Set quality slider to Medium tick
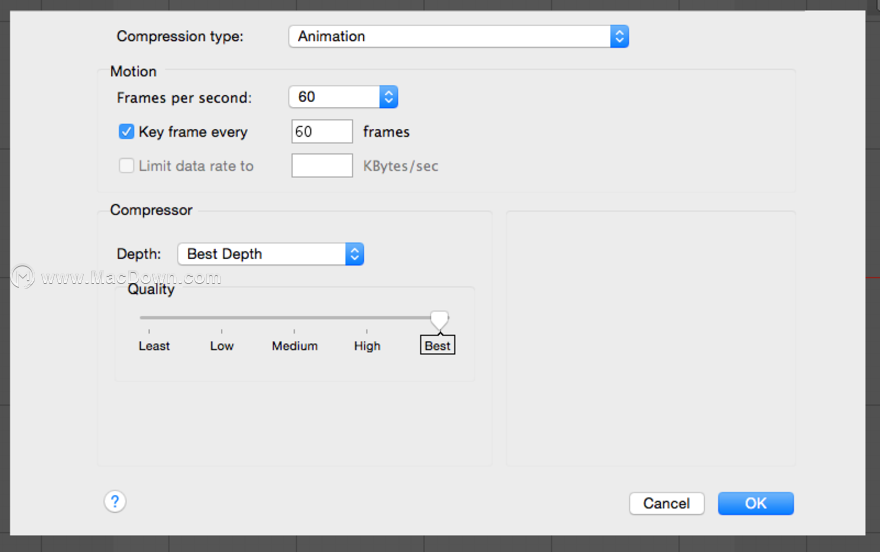 click(294, 332)
